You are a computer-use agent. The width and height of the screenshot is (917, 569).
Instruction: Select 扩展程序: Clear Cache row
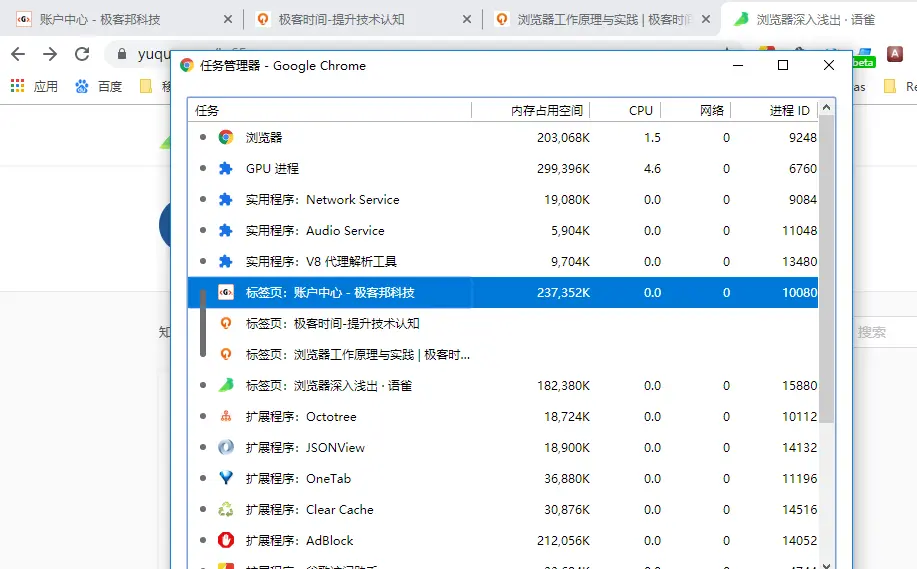[503, 509]
